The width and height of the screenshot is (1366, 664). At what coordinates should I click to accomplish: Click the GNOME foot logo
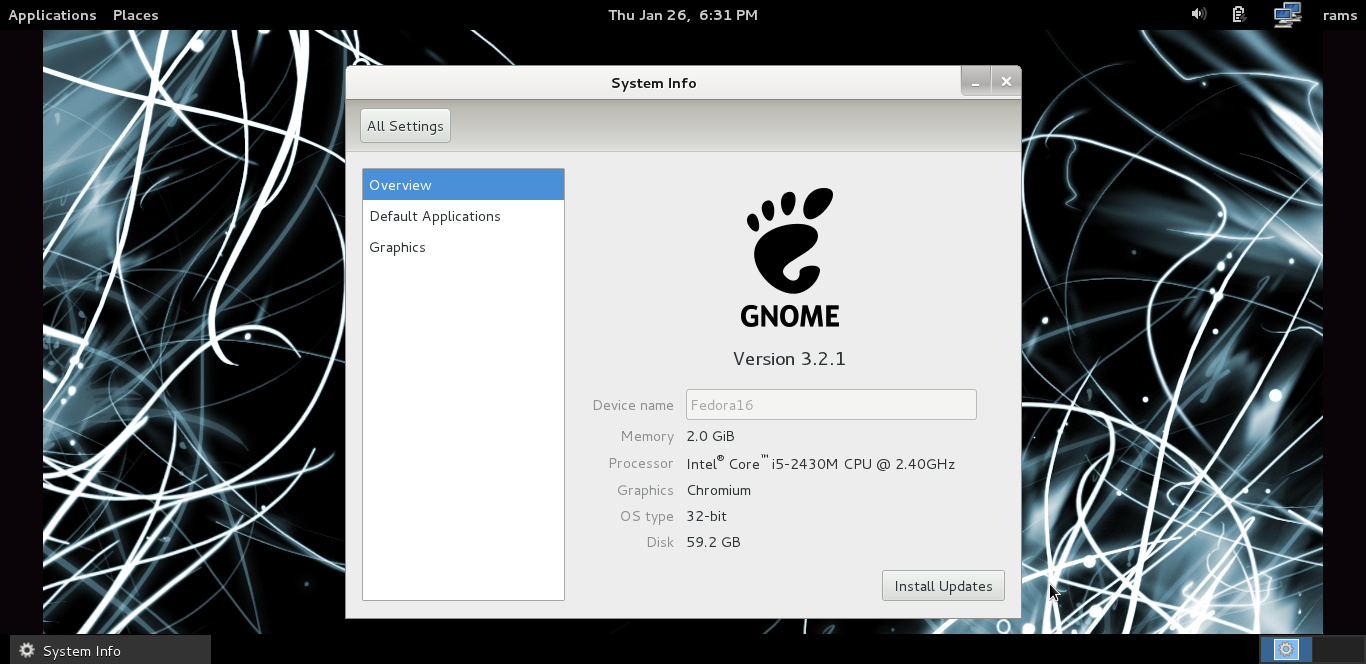(x=790, y=257)
